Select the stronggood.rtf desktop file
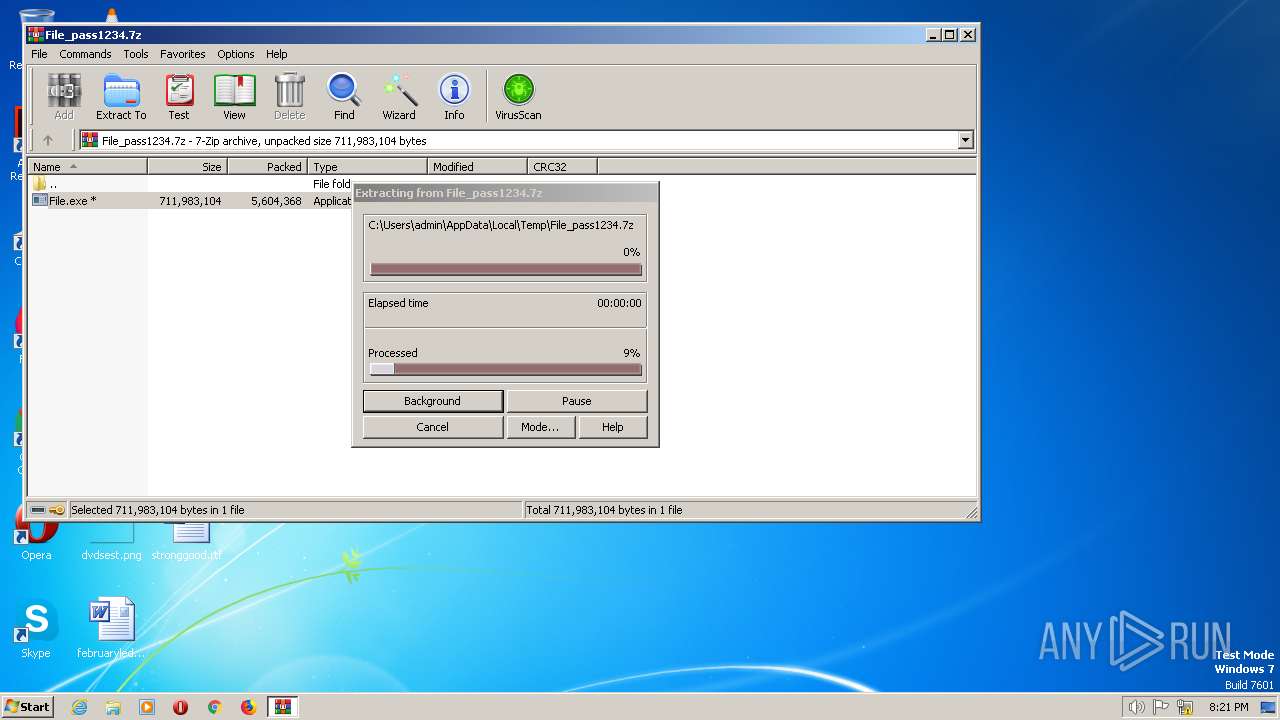Viewport: 1280px width, 720px height. (x=187, y=540)
